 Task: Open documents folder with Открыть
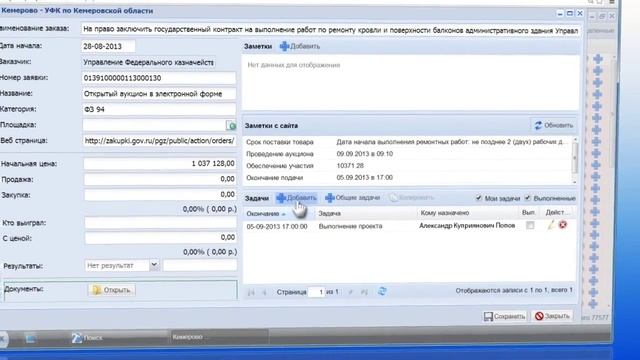click(112, 290)
